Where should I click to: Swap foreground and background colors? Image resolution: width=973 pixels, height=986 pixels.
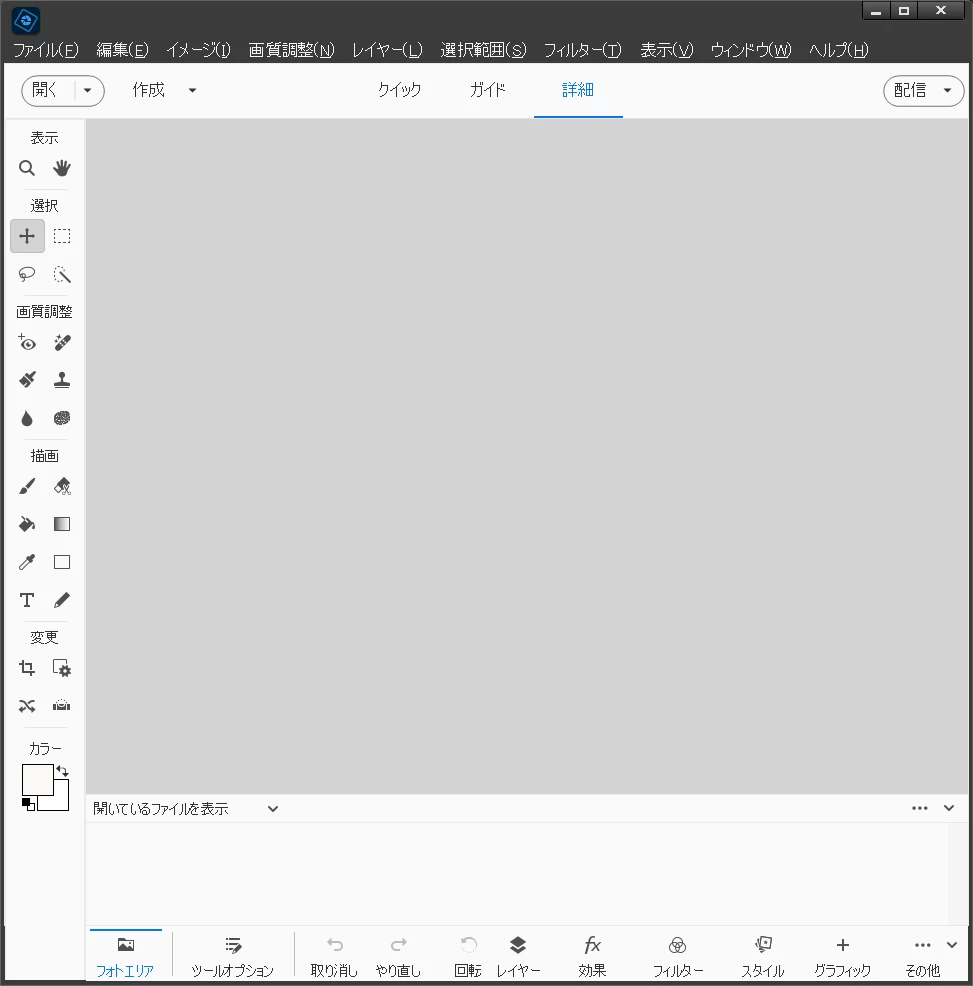coord(62,771)
